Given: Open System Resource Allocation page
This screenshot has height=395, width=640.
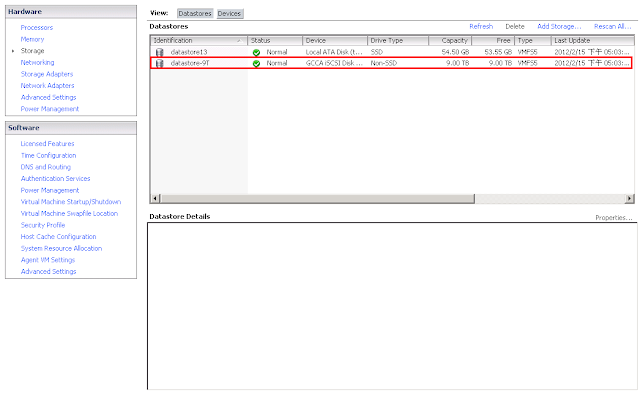Looking at the screenshot, I should [x=61, y=249].
